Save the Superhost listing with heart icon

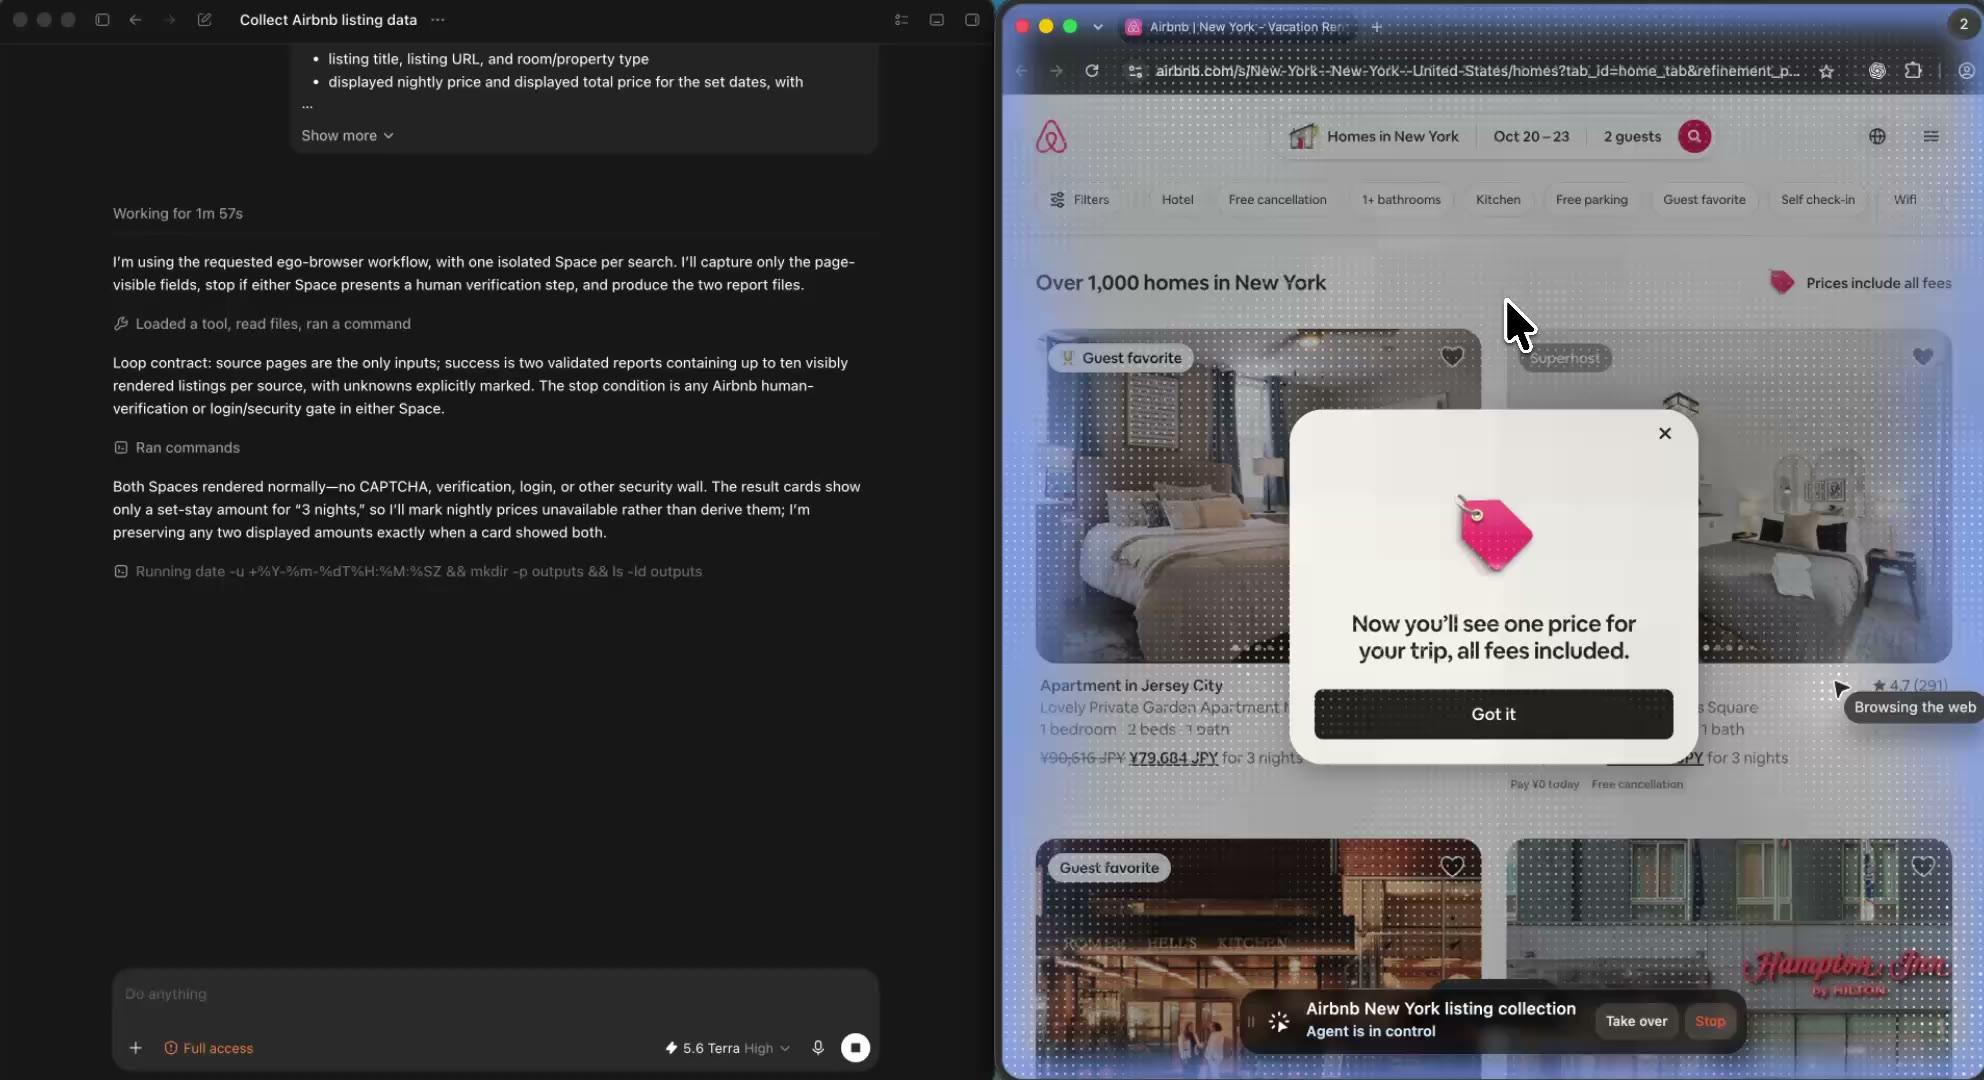click(x=1922, y=357)
